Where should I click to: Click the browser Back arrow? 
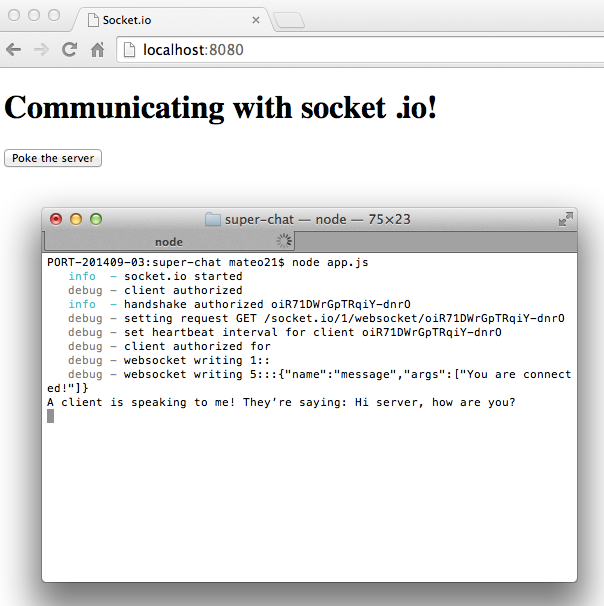pyautogui.click(x=14, y=50)
